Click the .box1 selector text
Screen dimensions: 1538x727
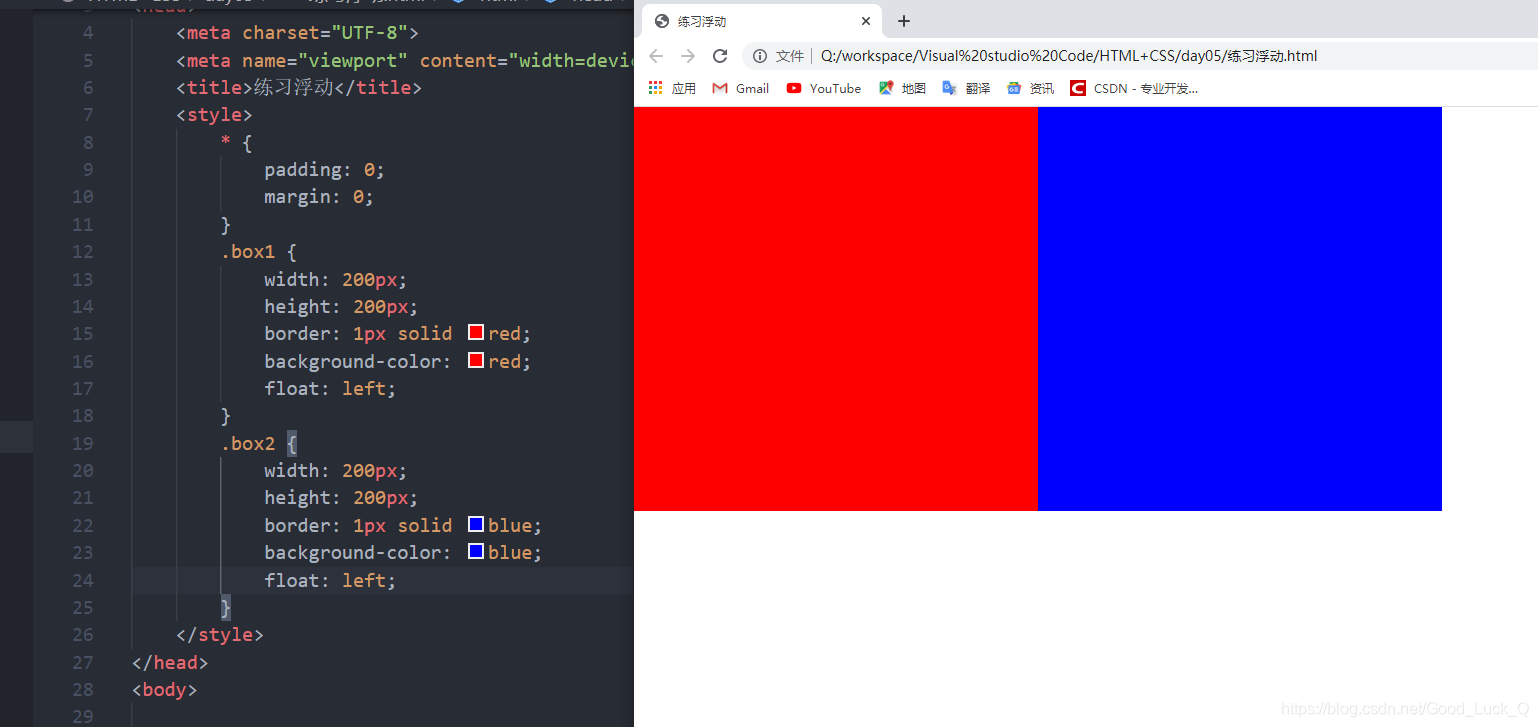248,252
